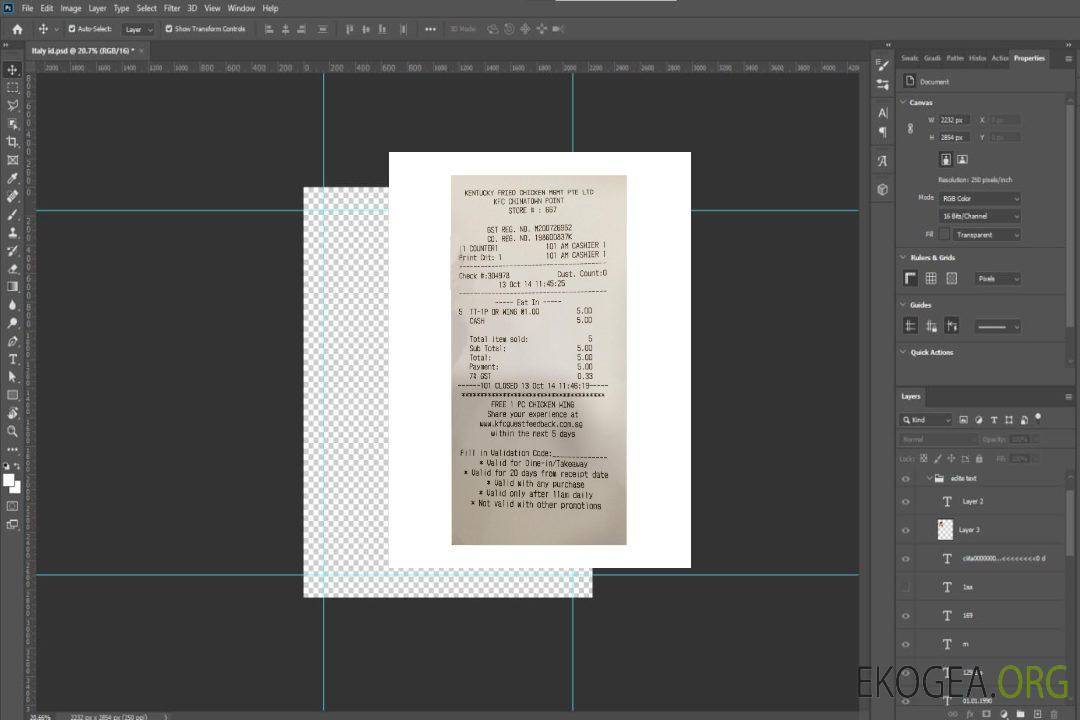Open the Fill Transparent dropdown
The width and height of the screenshot is (1080, 720).
[x=987, y=235]
